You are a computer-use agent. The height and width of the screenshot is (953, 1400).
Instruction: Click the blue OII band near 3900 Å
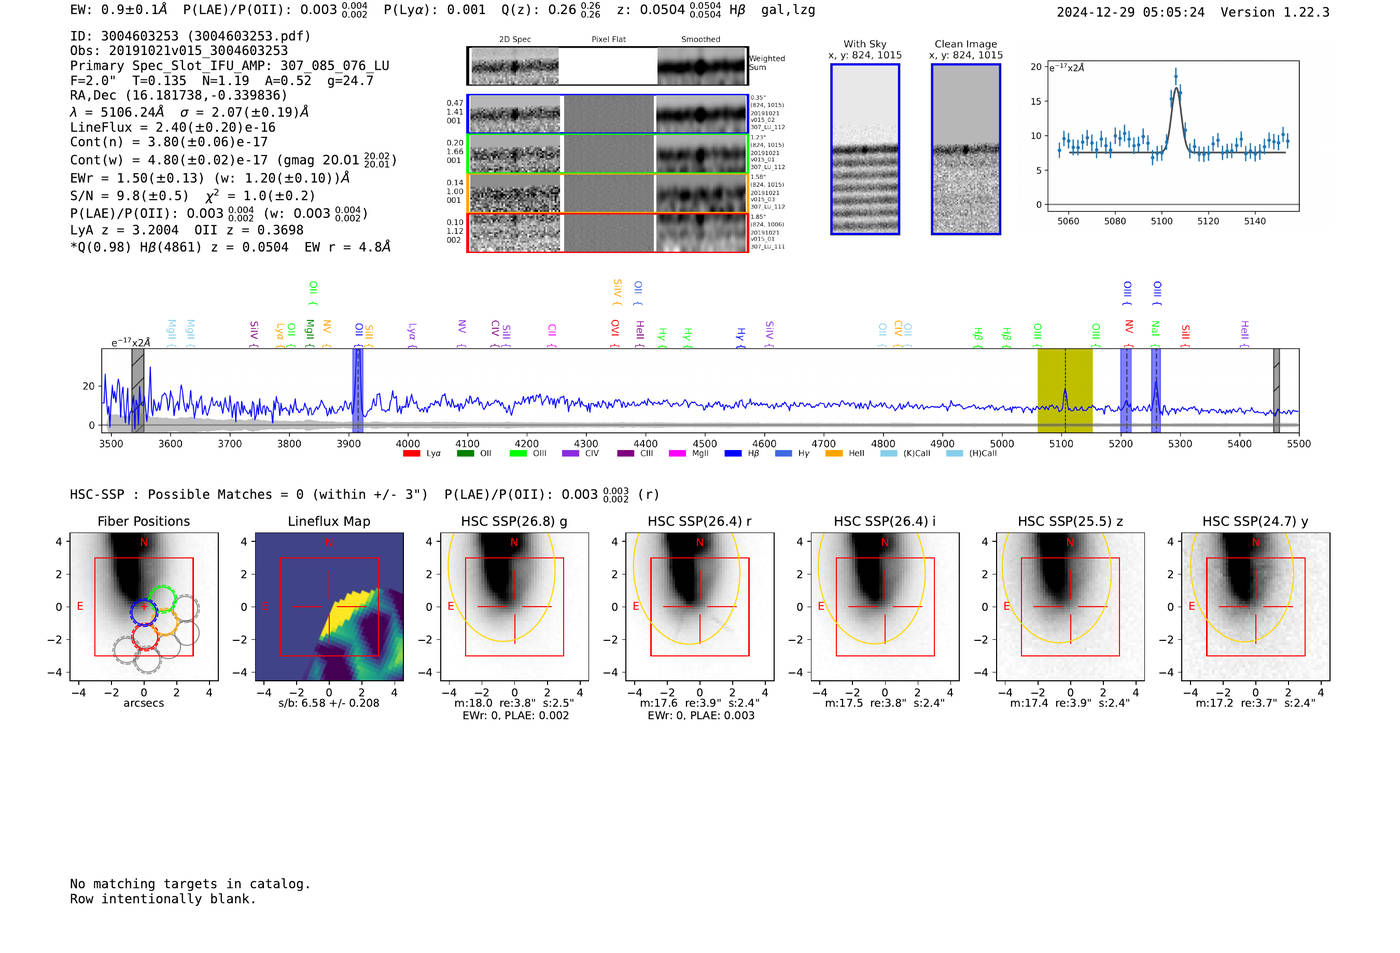(358, 391)
